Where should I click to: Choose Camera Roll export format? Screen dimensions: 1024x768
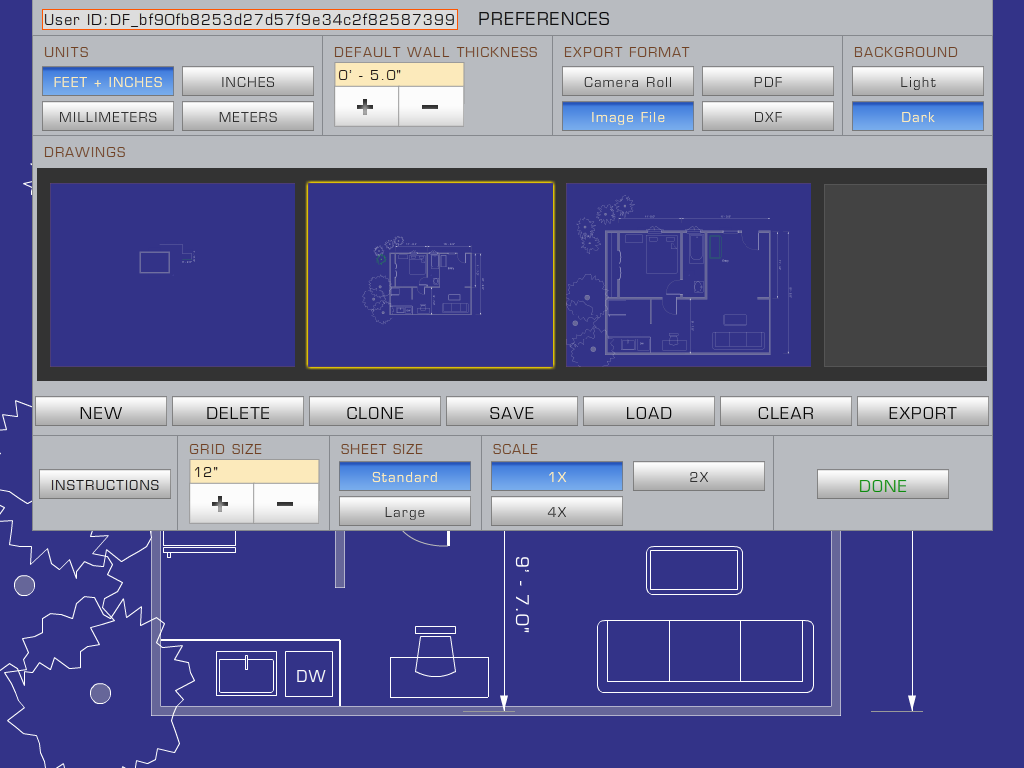pos(628,82)
